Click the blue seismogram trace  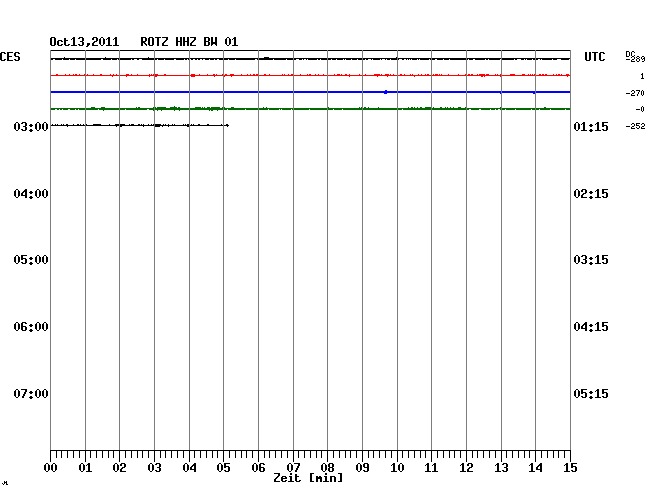[x=310, y=92]
